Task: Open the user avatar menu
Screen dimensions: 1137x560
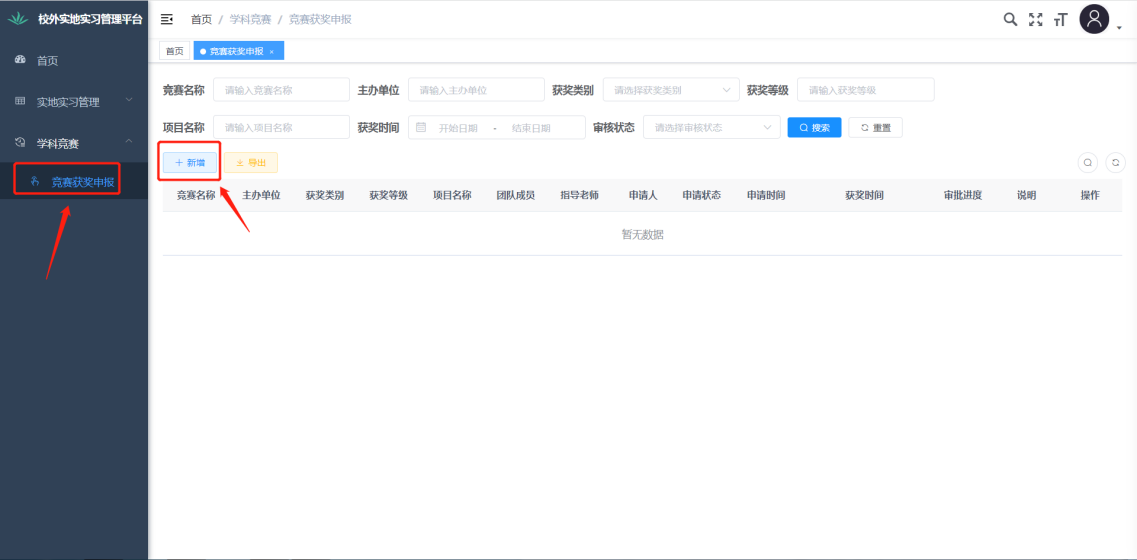Action: (x=1095, y=19)
